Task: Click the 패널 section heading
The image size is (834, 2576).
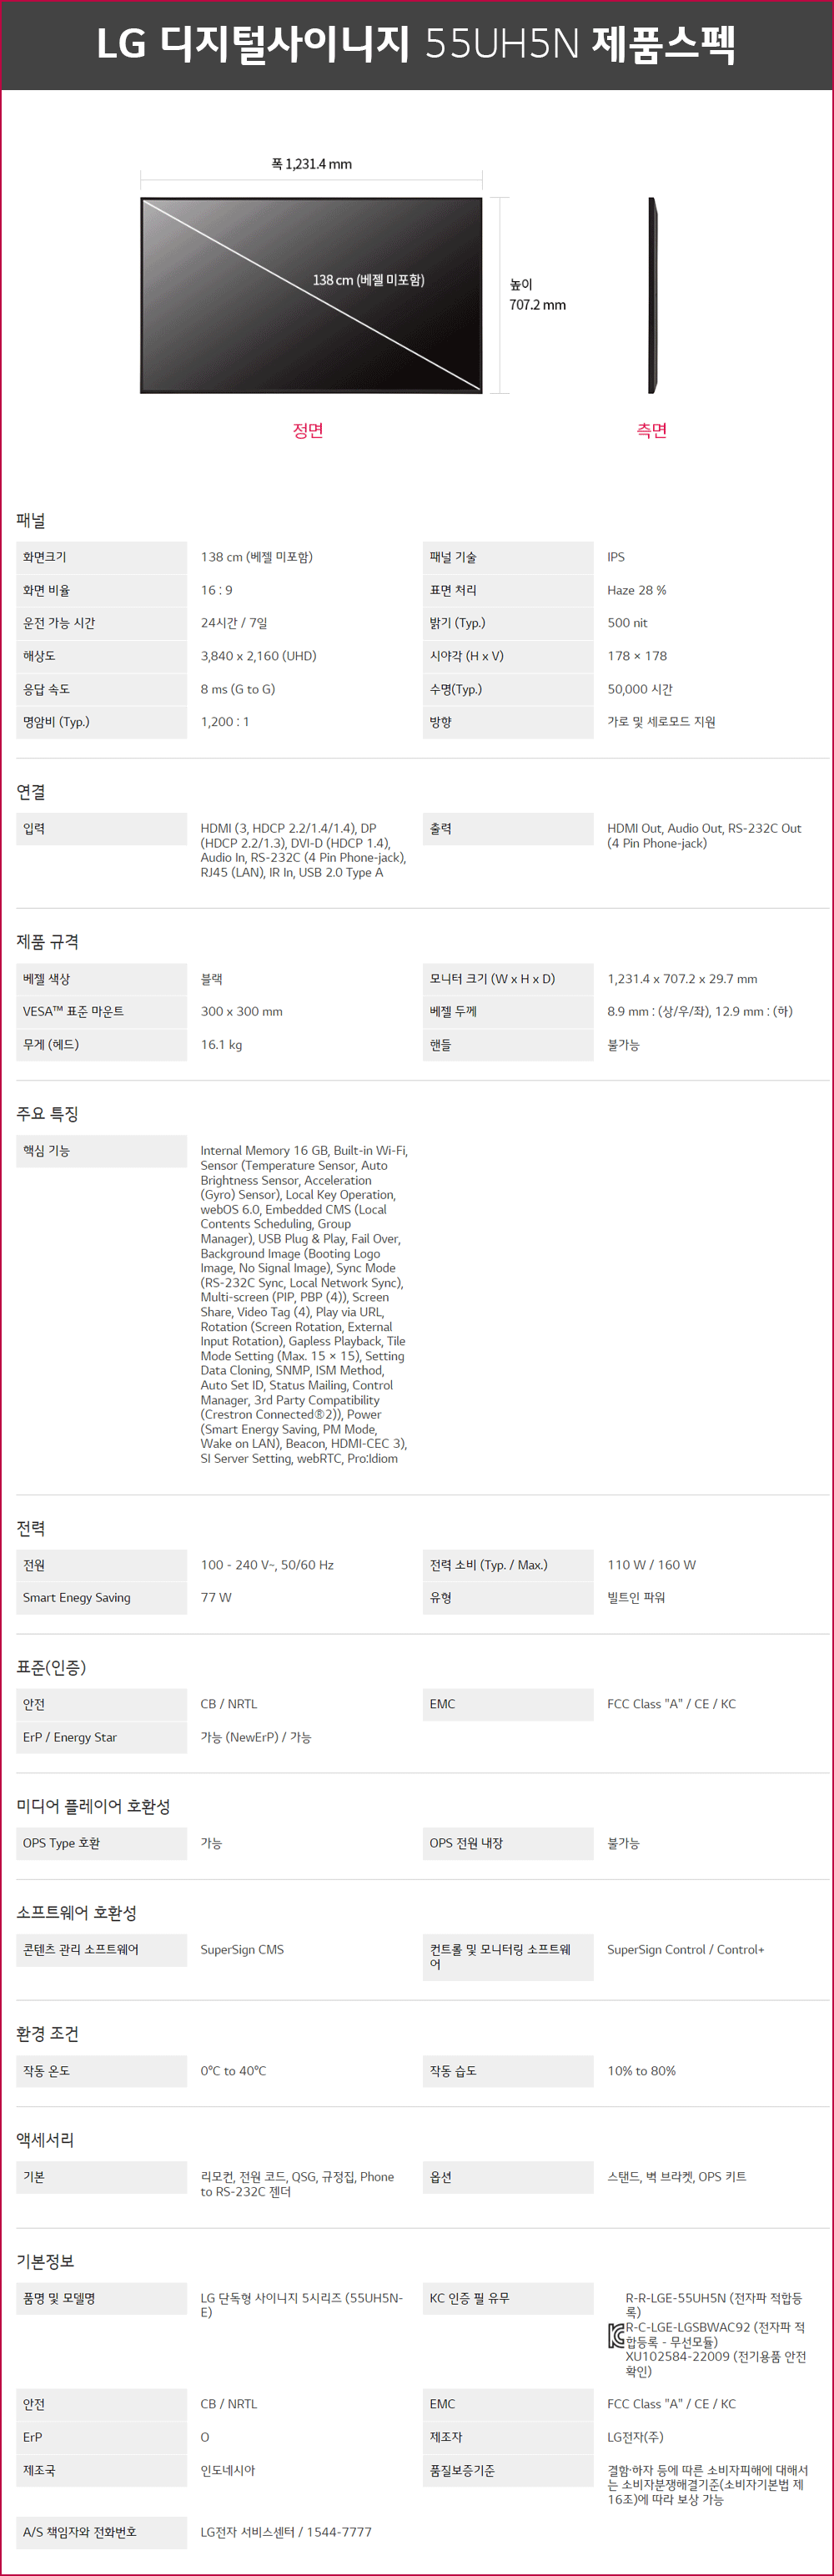Action: (31, 520)
